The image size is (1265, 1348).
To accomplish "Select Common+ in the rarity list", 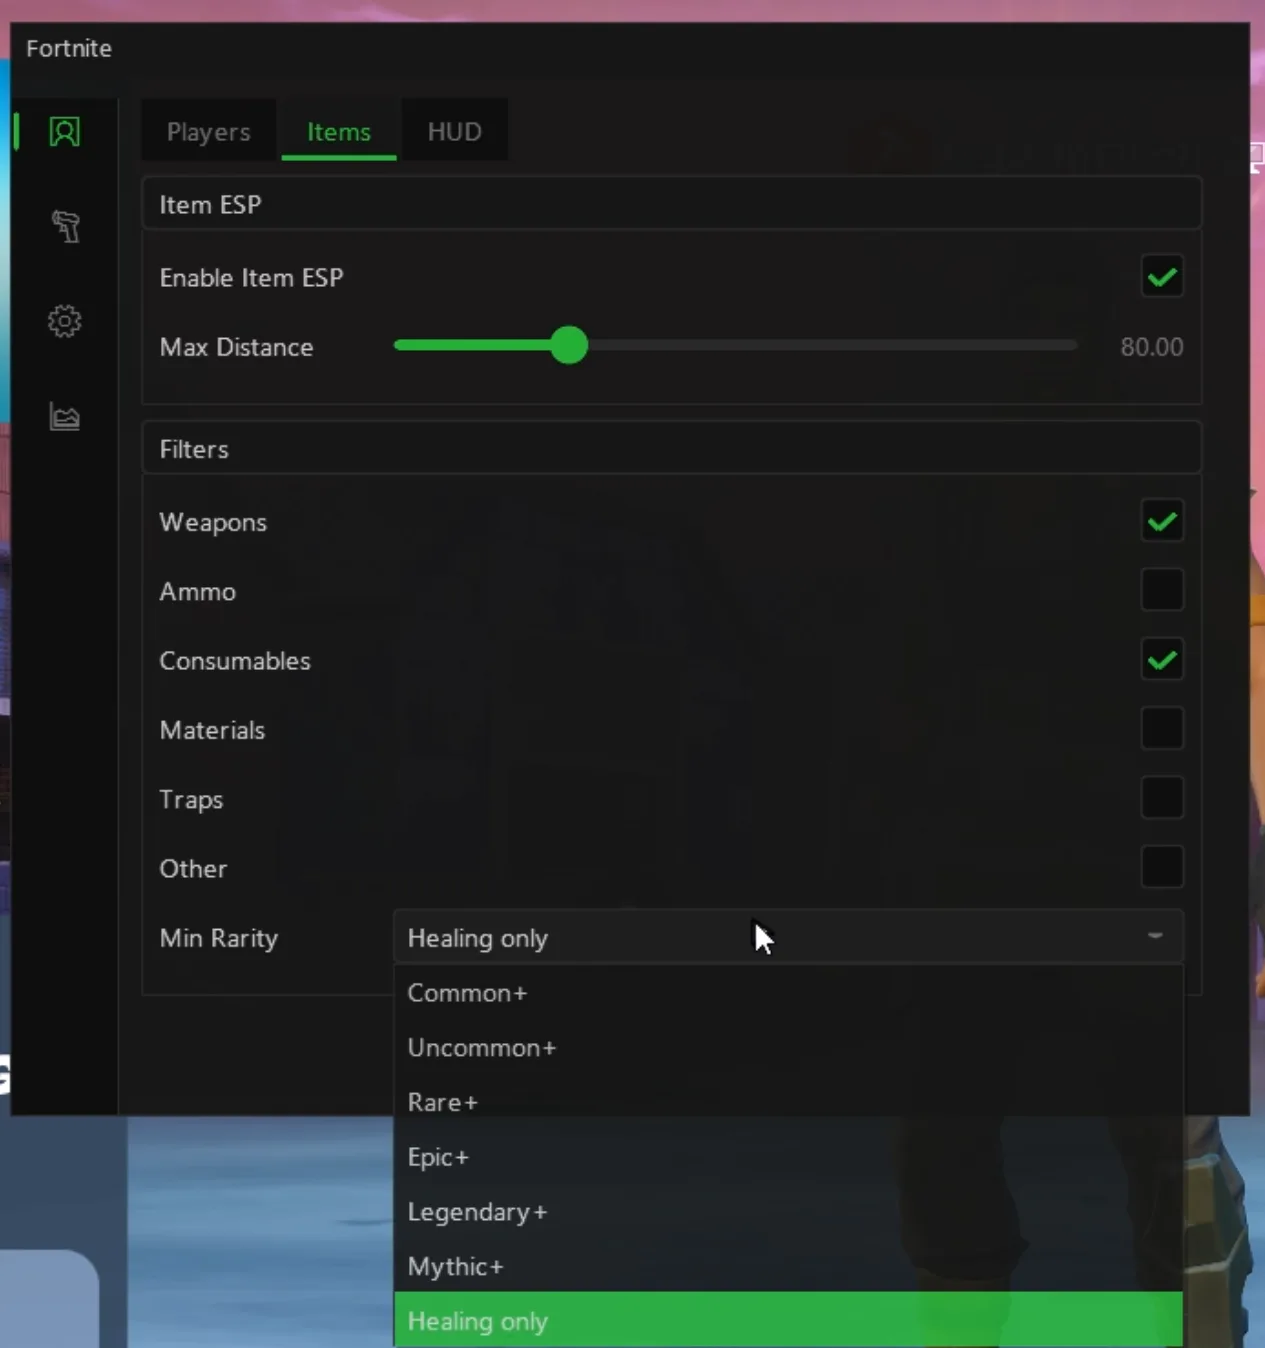I will coord(788,993).
